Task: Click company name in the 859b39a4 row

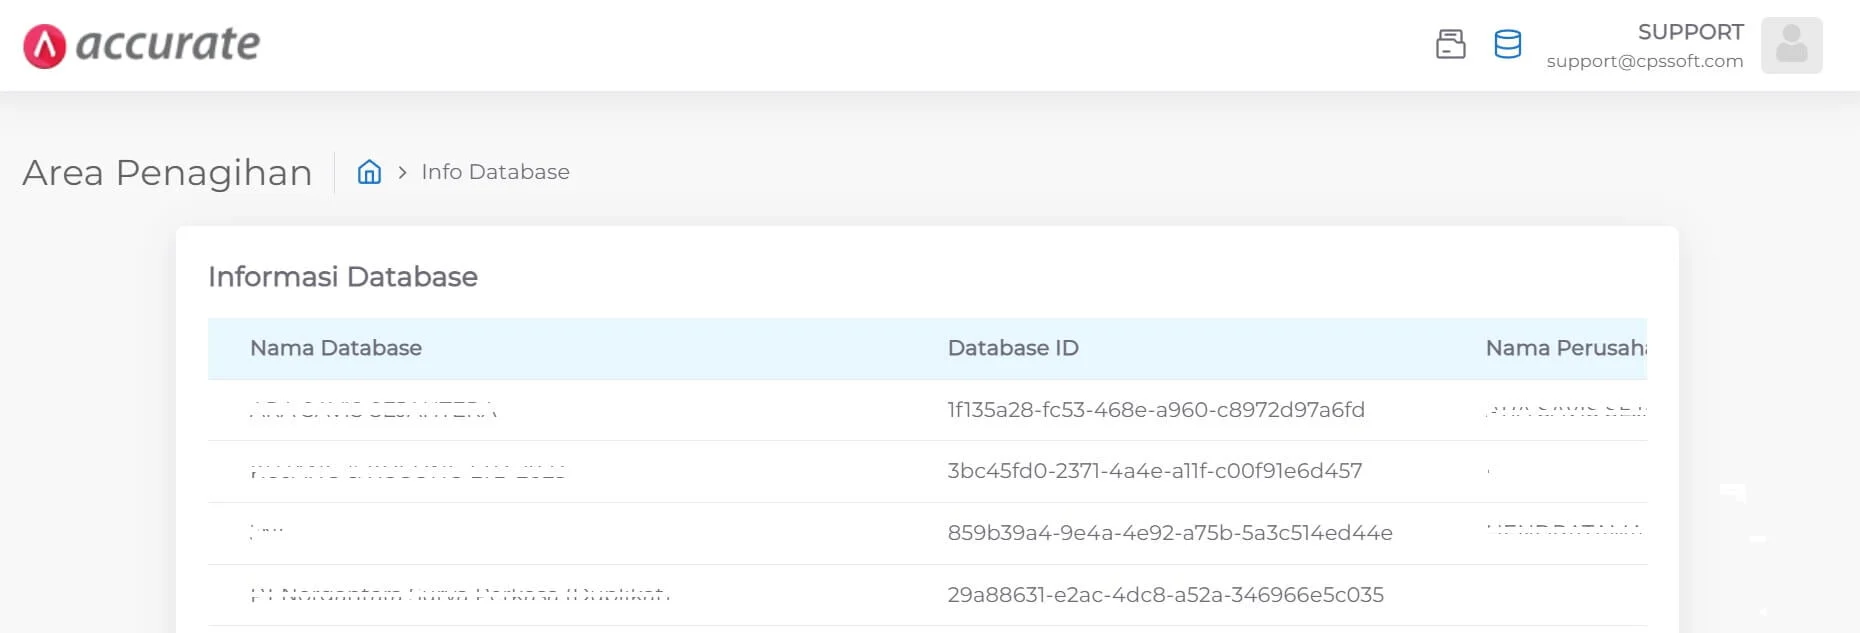Action: (1563, 531)
